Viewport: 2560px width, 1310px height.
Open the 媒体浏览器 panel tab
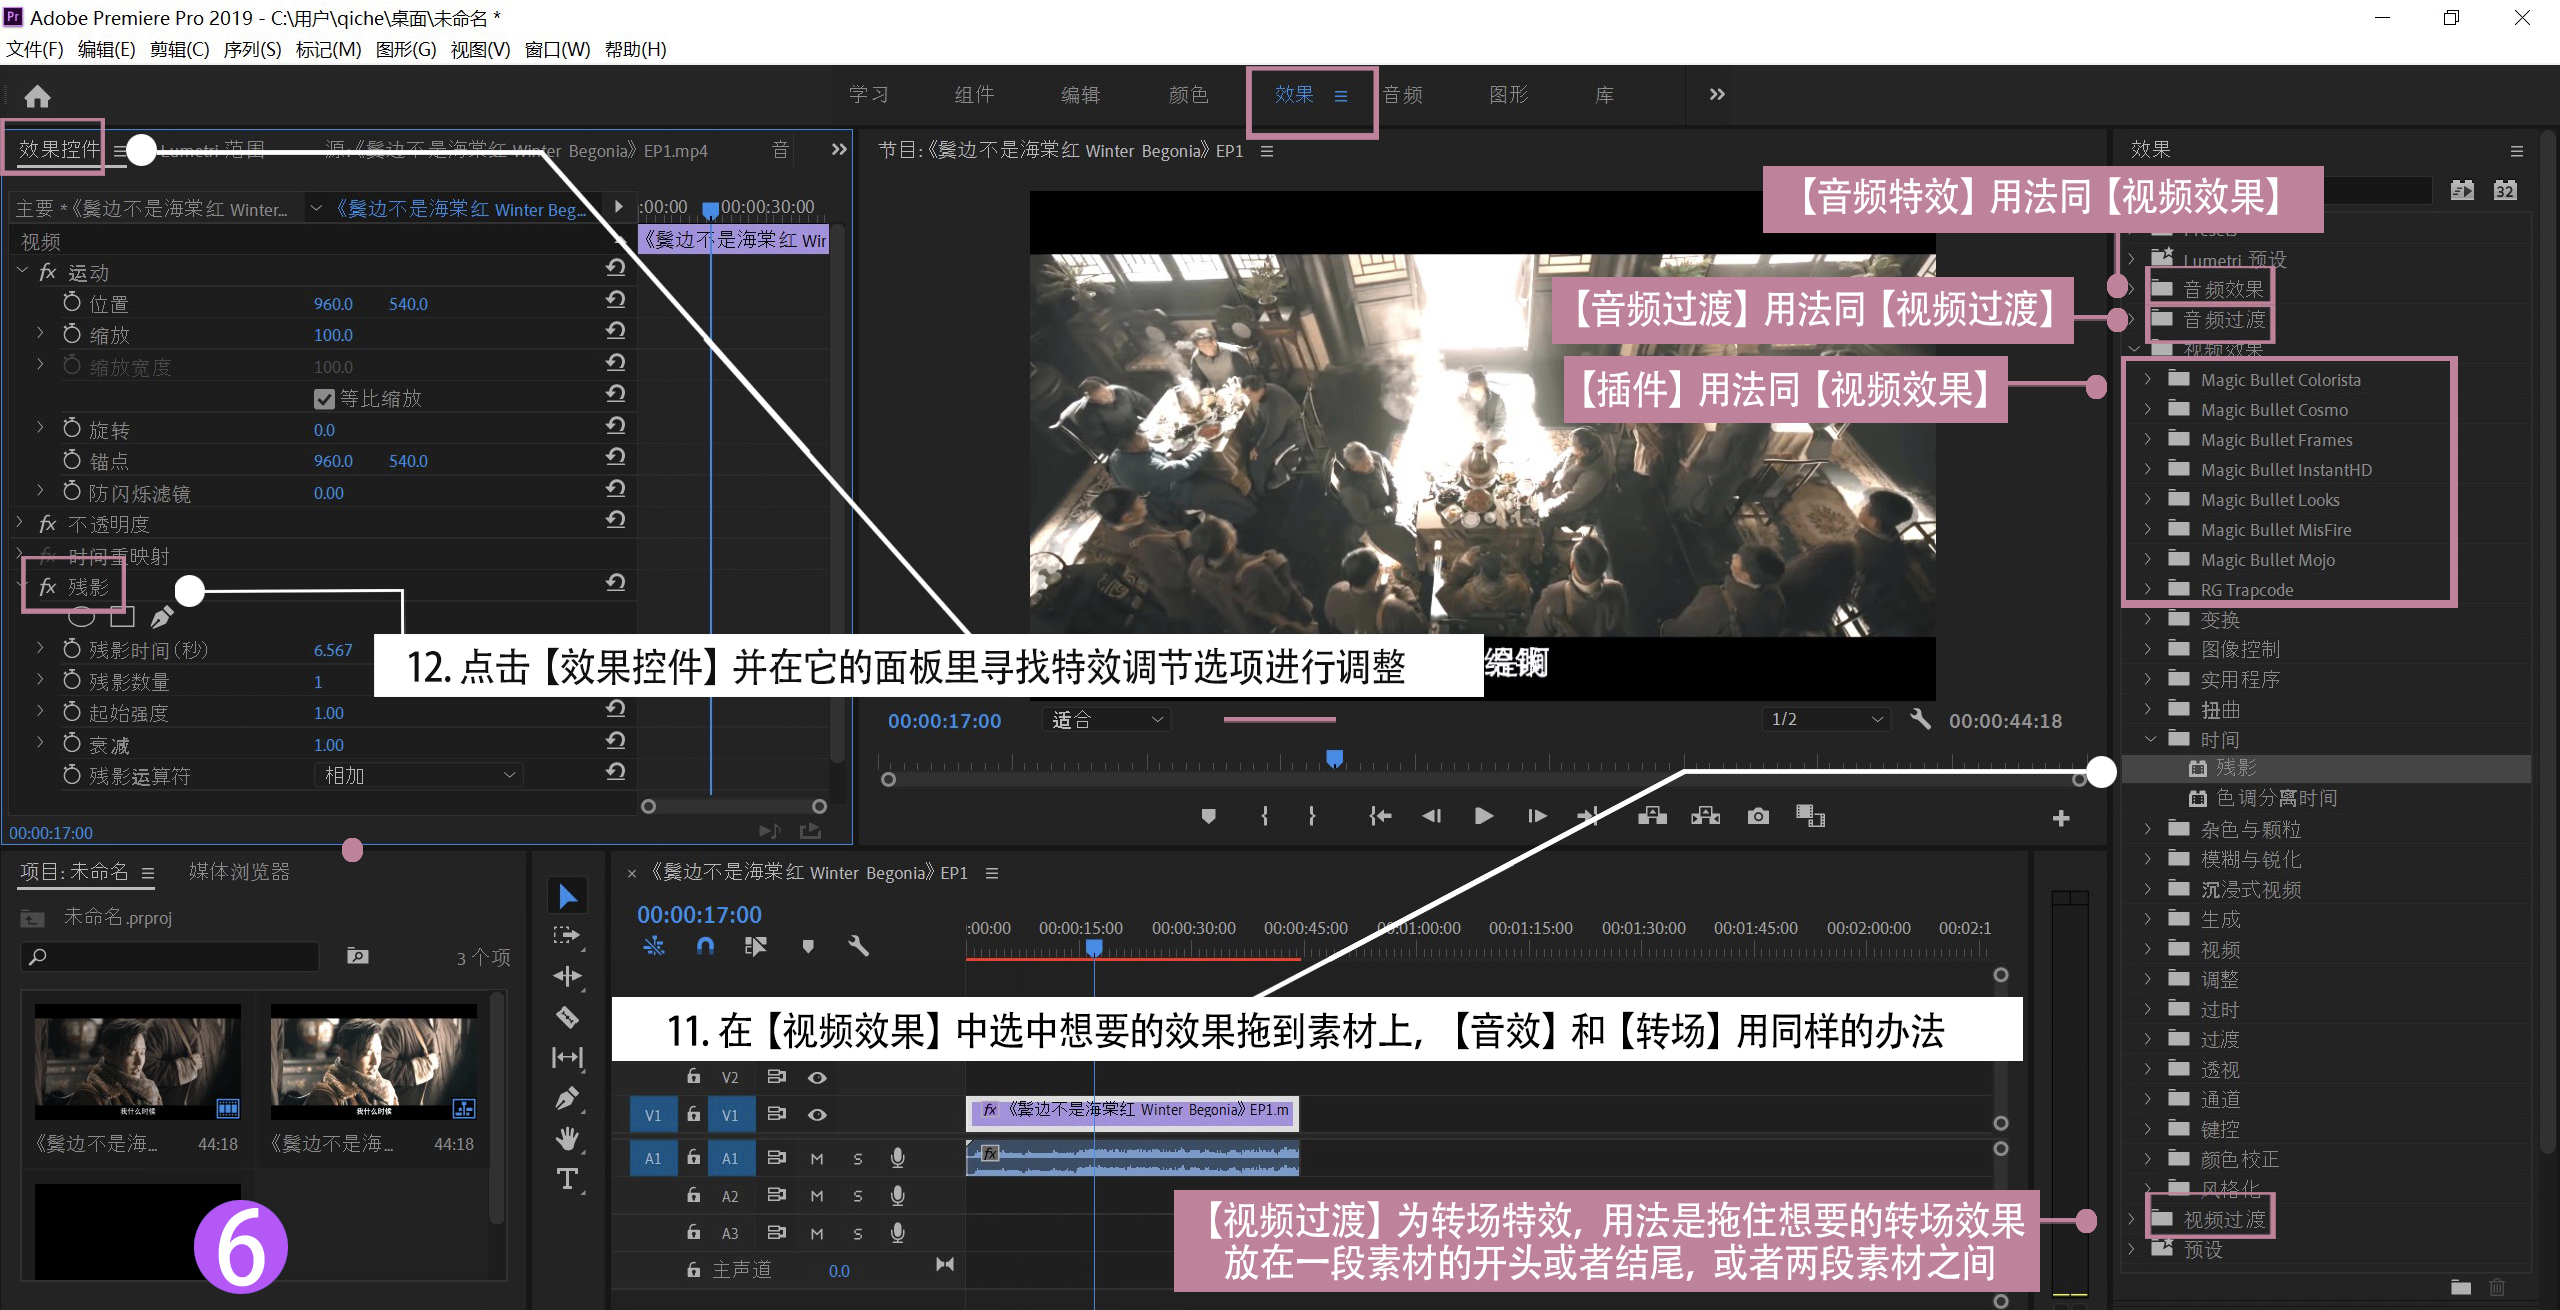pyautogui.click(x=239, y=872)
